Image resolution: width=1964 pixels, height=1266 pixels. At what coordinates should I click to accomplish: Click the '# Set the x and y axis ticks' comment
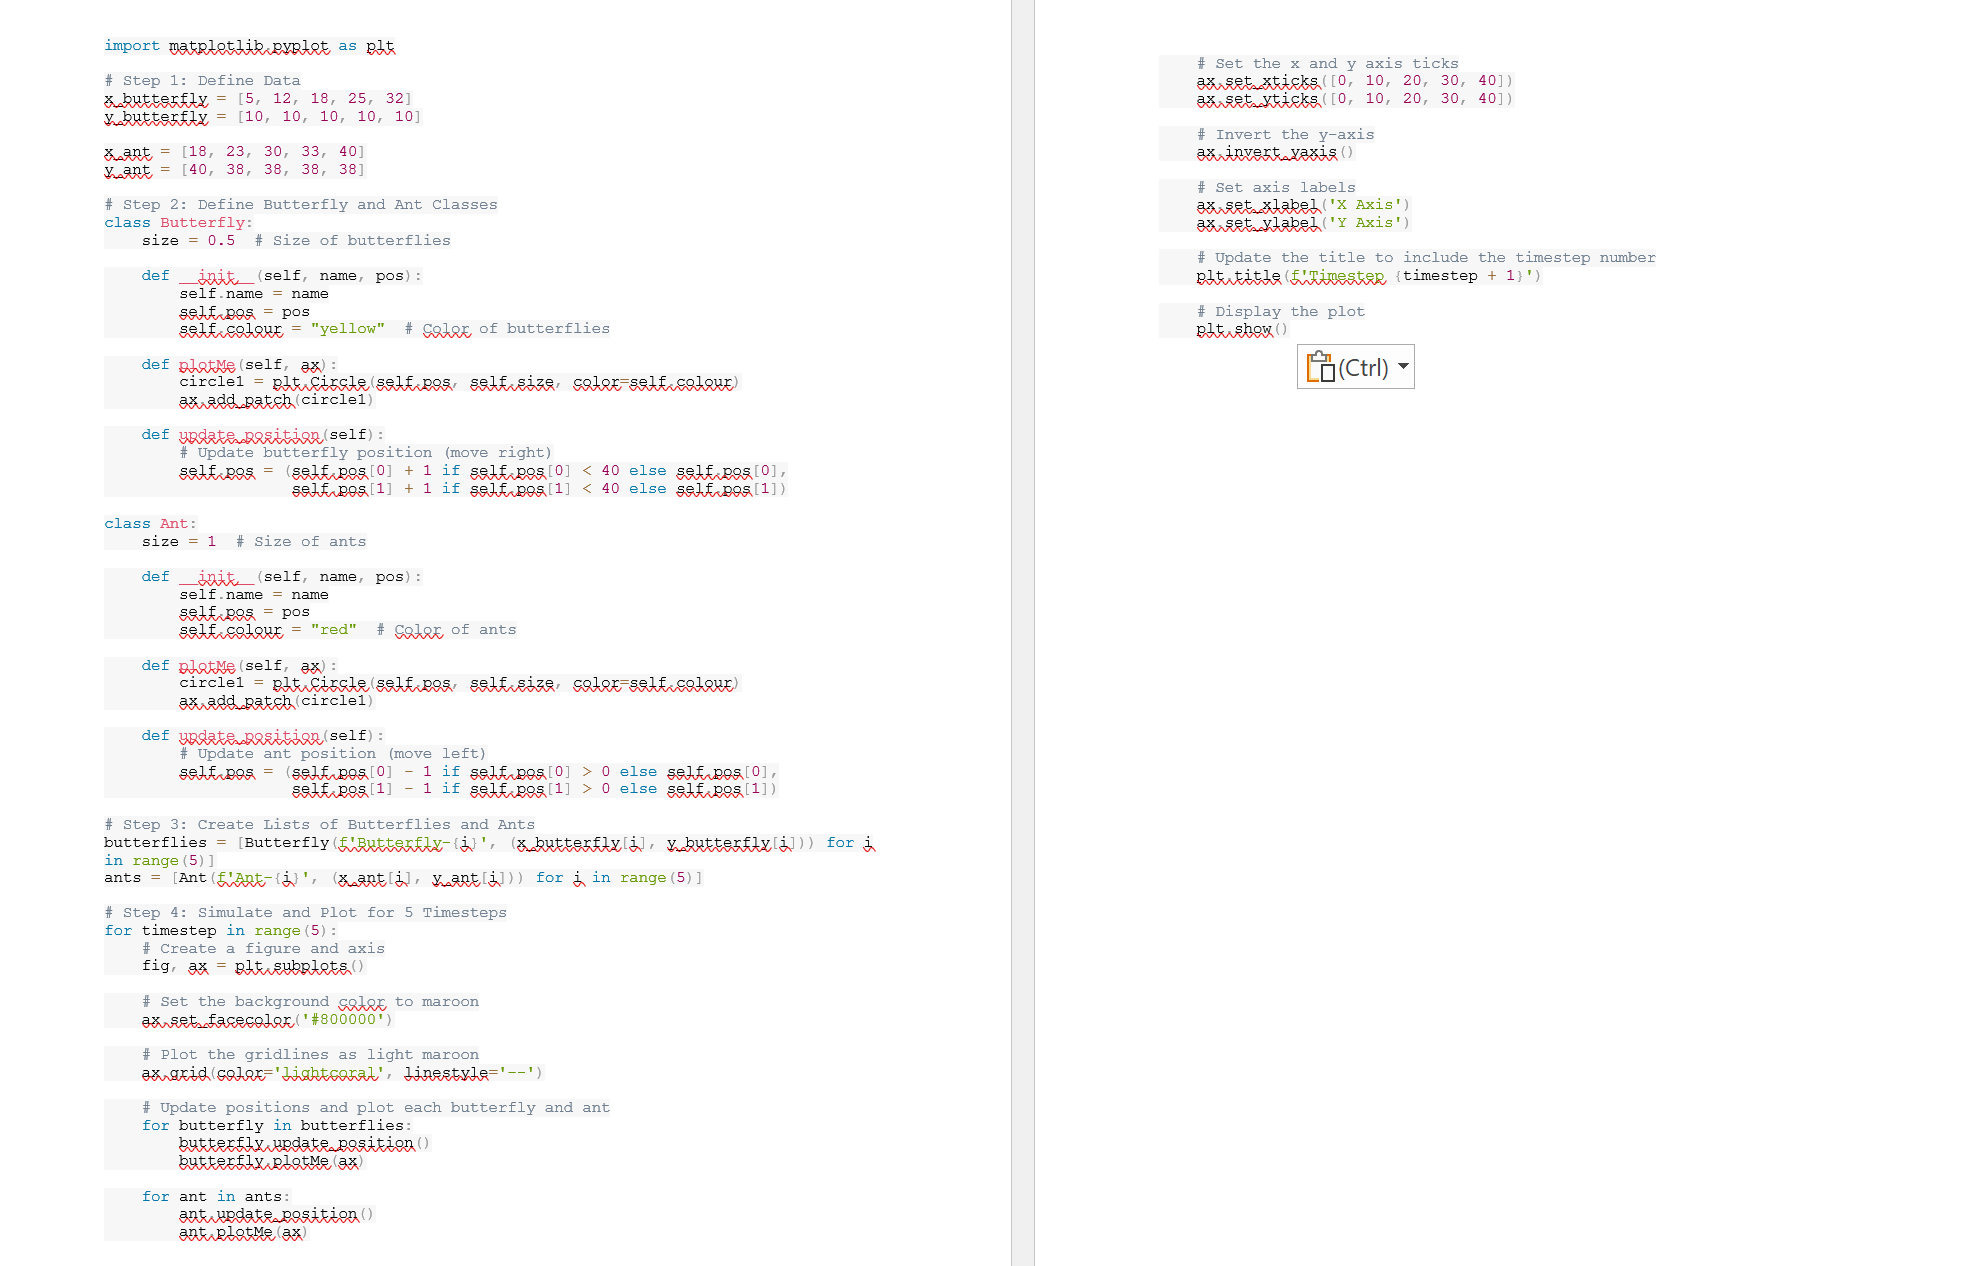coord(1327,64)
